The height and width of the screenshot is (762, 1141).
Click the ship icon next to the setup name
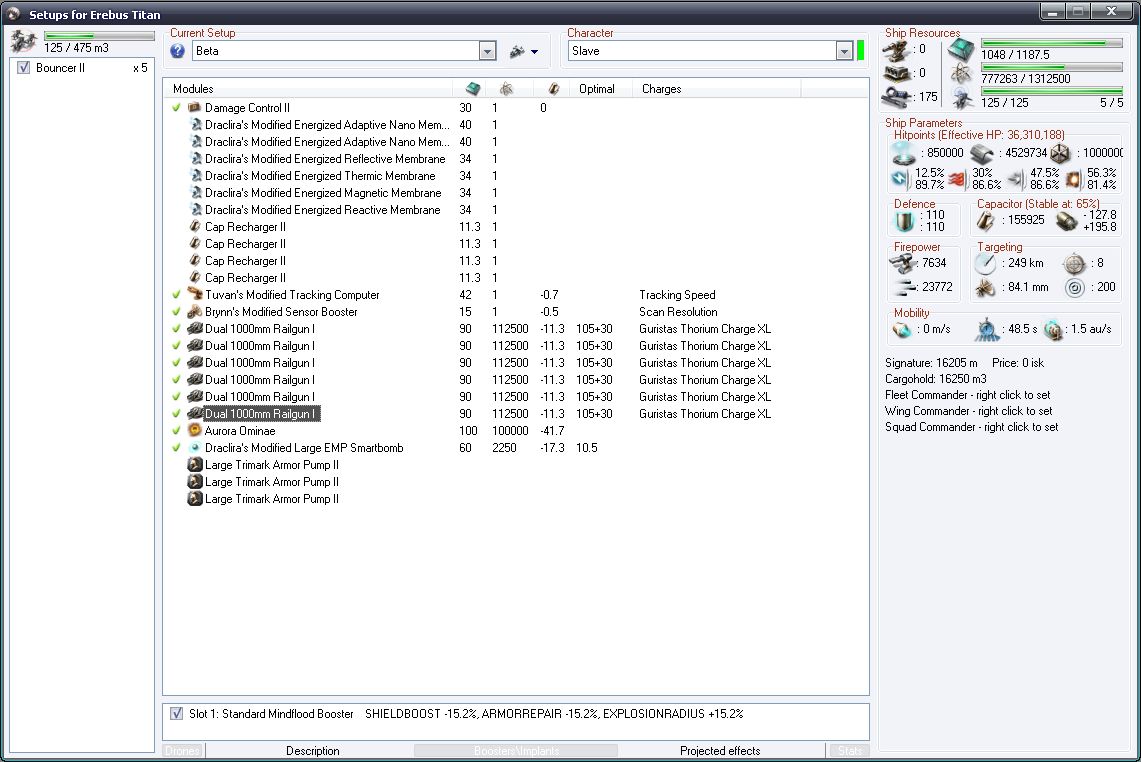tap(517, 52)
